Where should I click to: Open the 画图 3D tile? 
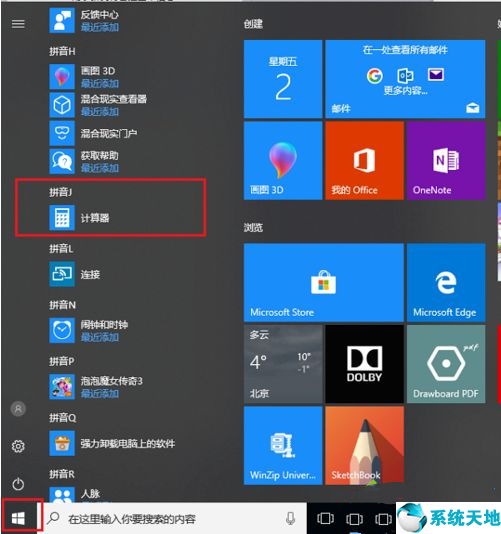[283, 161]
